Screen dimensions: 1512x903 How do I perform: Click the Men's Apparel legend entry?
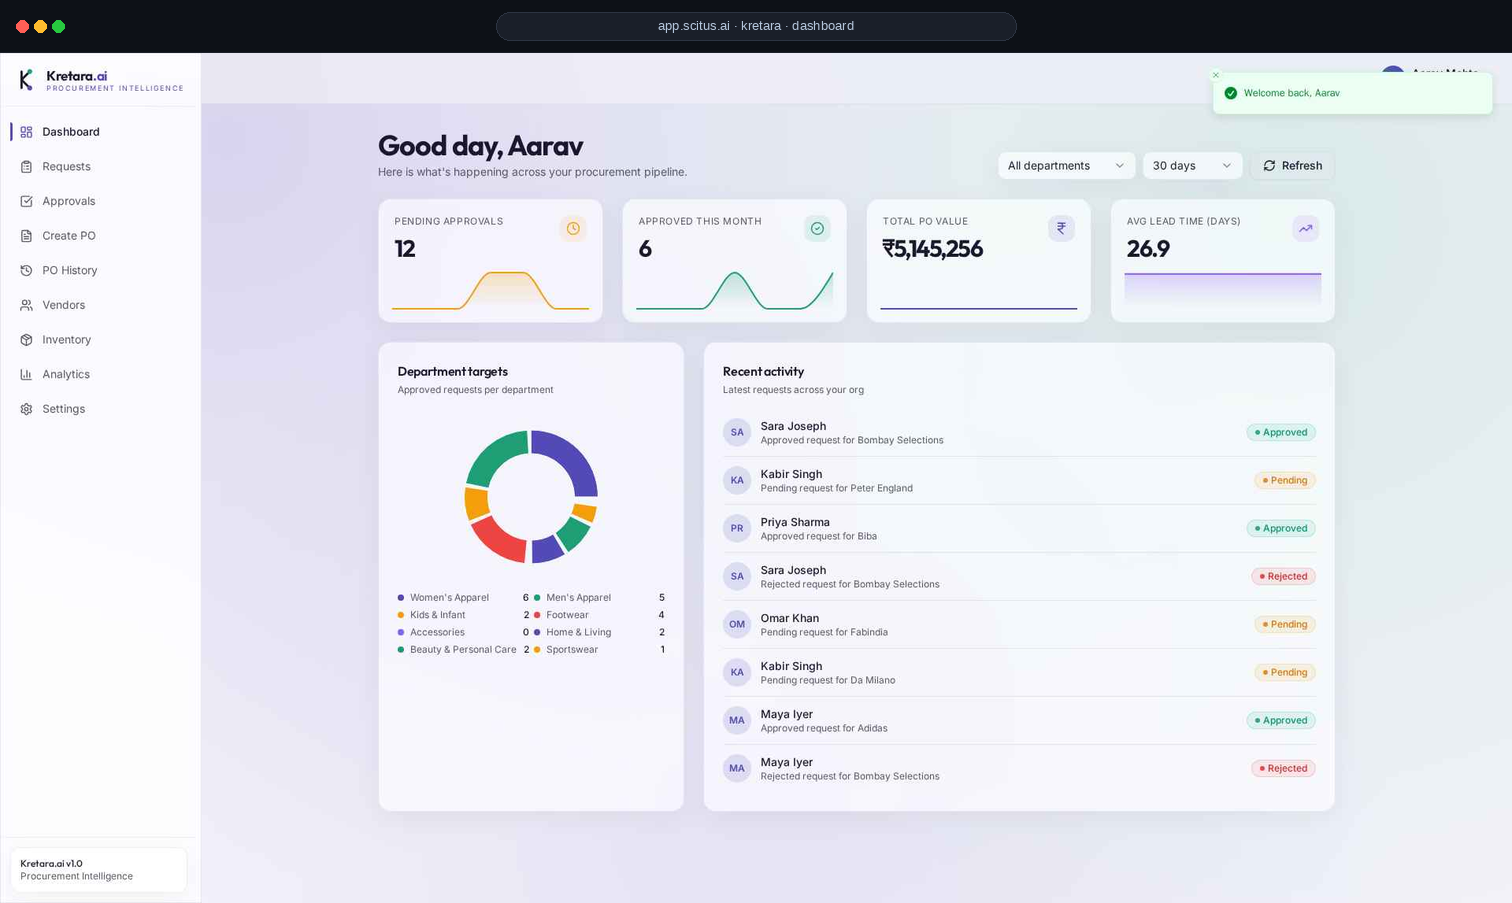599,598
